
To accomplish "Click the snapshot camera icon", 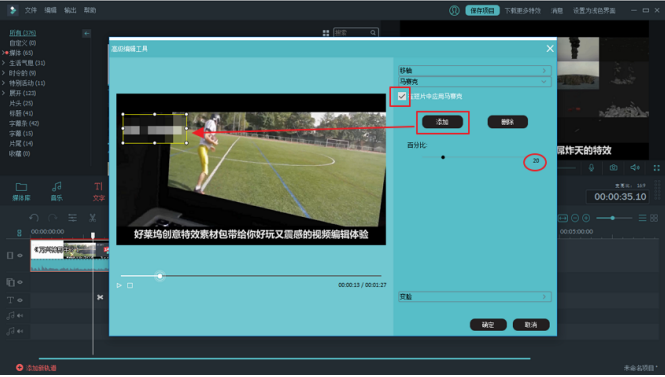I will click(x=613, y=168).
